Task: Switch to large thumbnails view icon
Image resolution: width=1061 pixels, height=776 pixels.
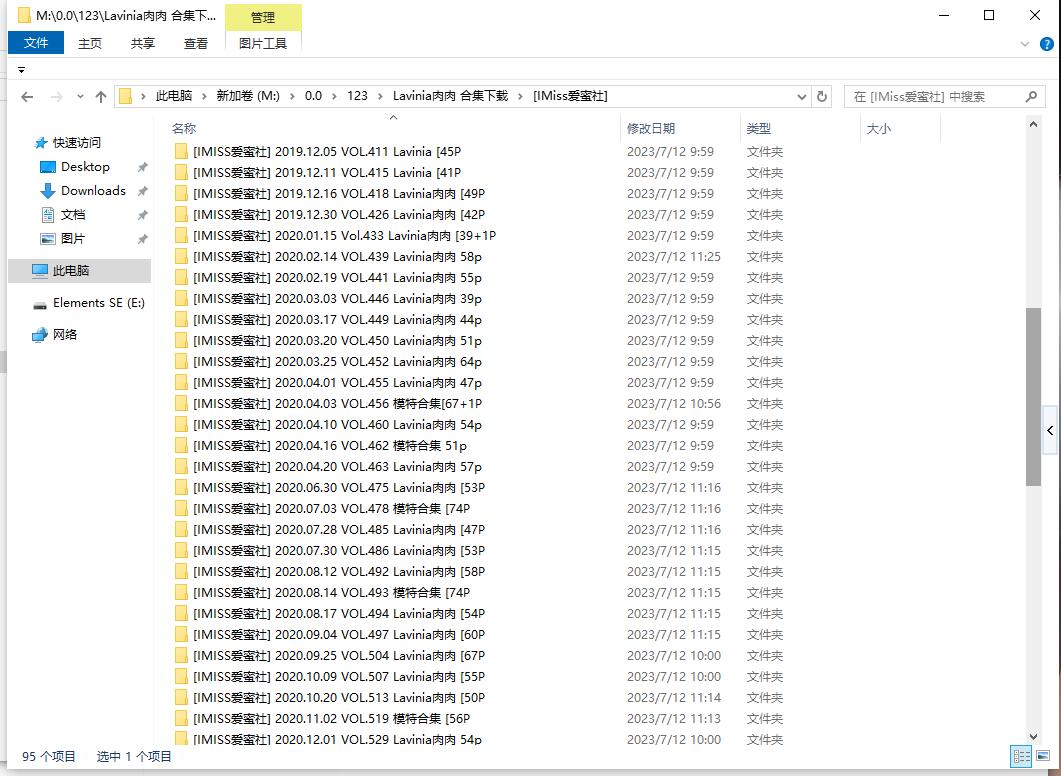Action: pos(1043,756)
